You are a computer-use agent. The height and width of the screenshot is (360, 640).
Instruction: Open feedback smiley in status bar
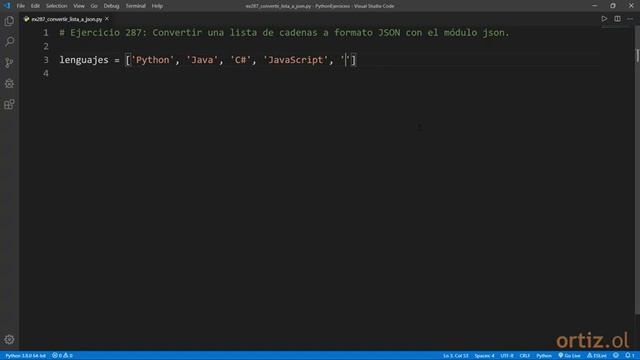coord(616,356)
